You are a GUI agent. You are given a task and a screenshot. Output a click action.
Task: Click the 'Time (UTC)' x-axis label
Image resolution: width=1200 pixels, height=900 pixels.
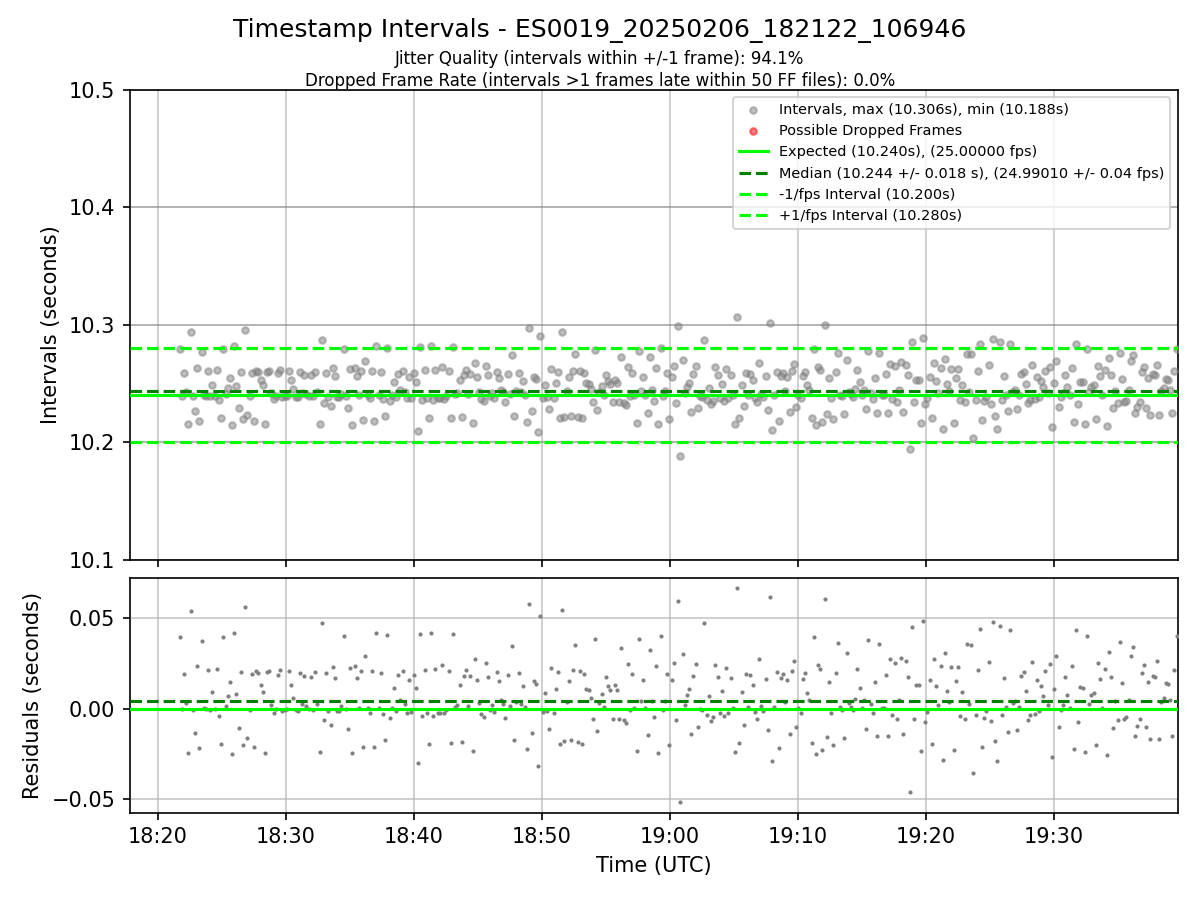coord(653,865)
